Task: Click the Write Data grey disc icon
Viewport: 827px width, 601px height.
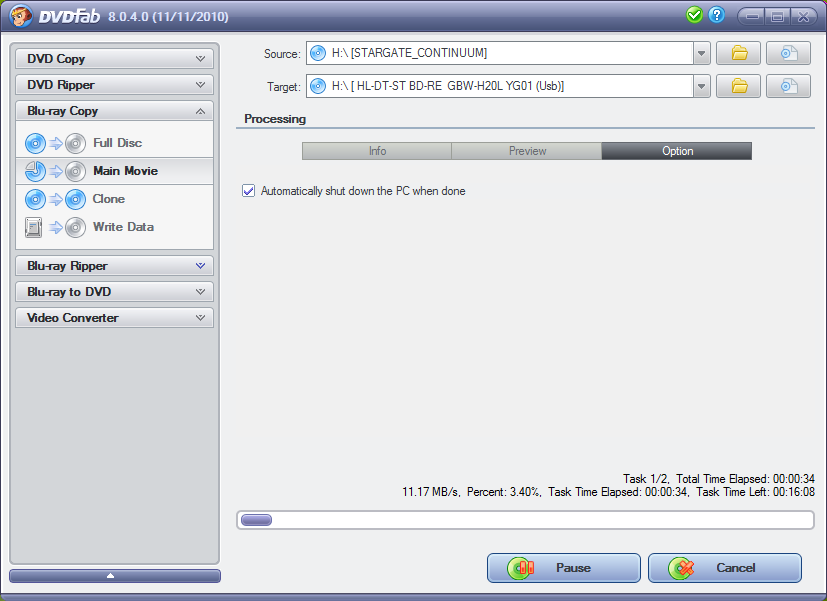Action: click(75, 227)
